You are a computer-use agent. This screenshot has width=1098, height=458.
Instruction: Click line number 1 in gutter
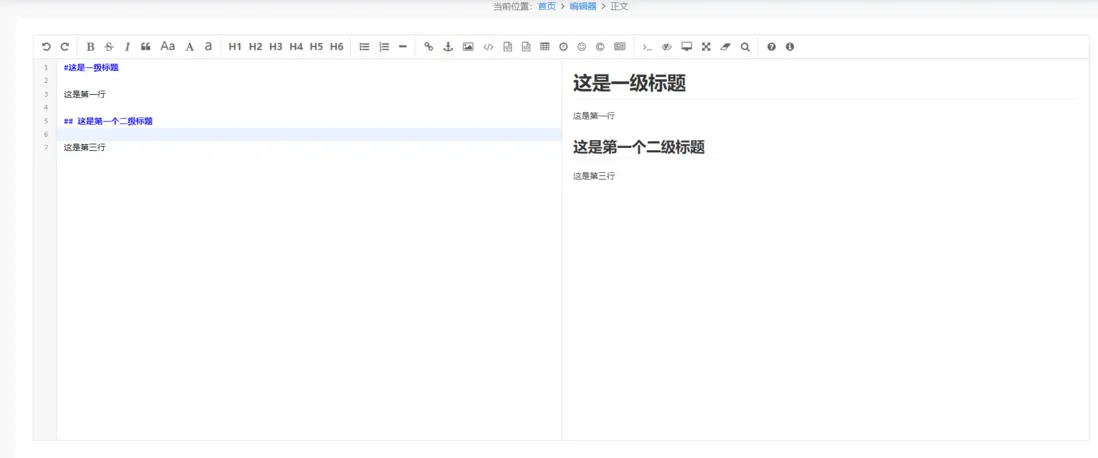[x=46, y=68]
